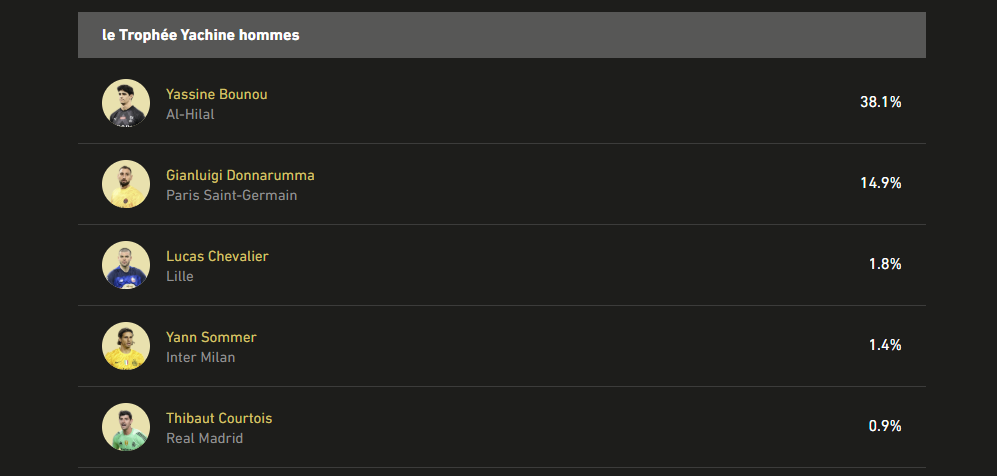
Task: Open the Yassine Bounou name link
Action: pos(217,94)
